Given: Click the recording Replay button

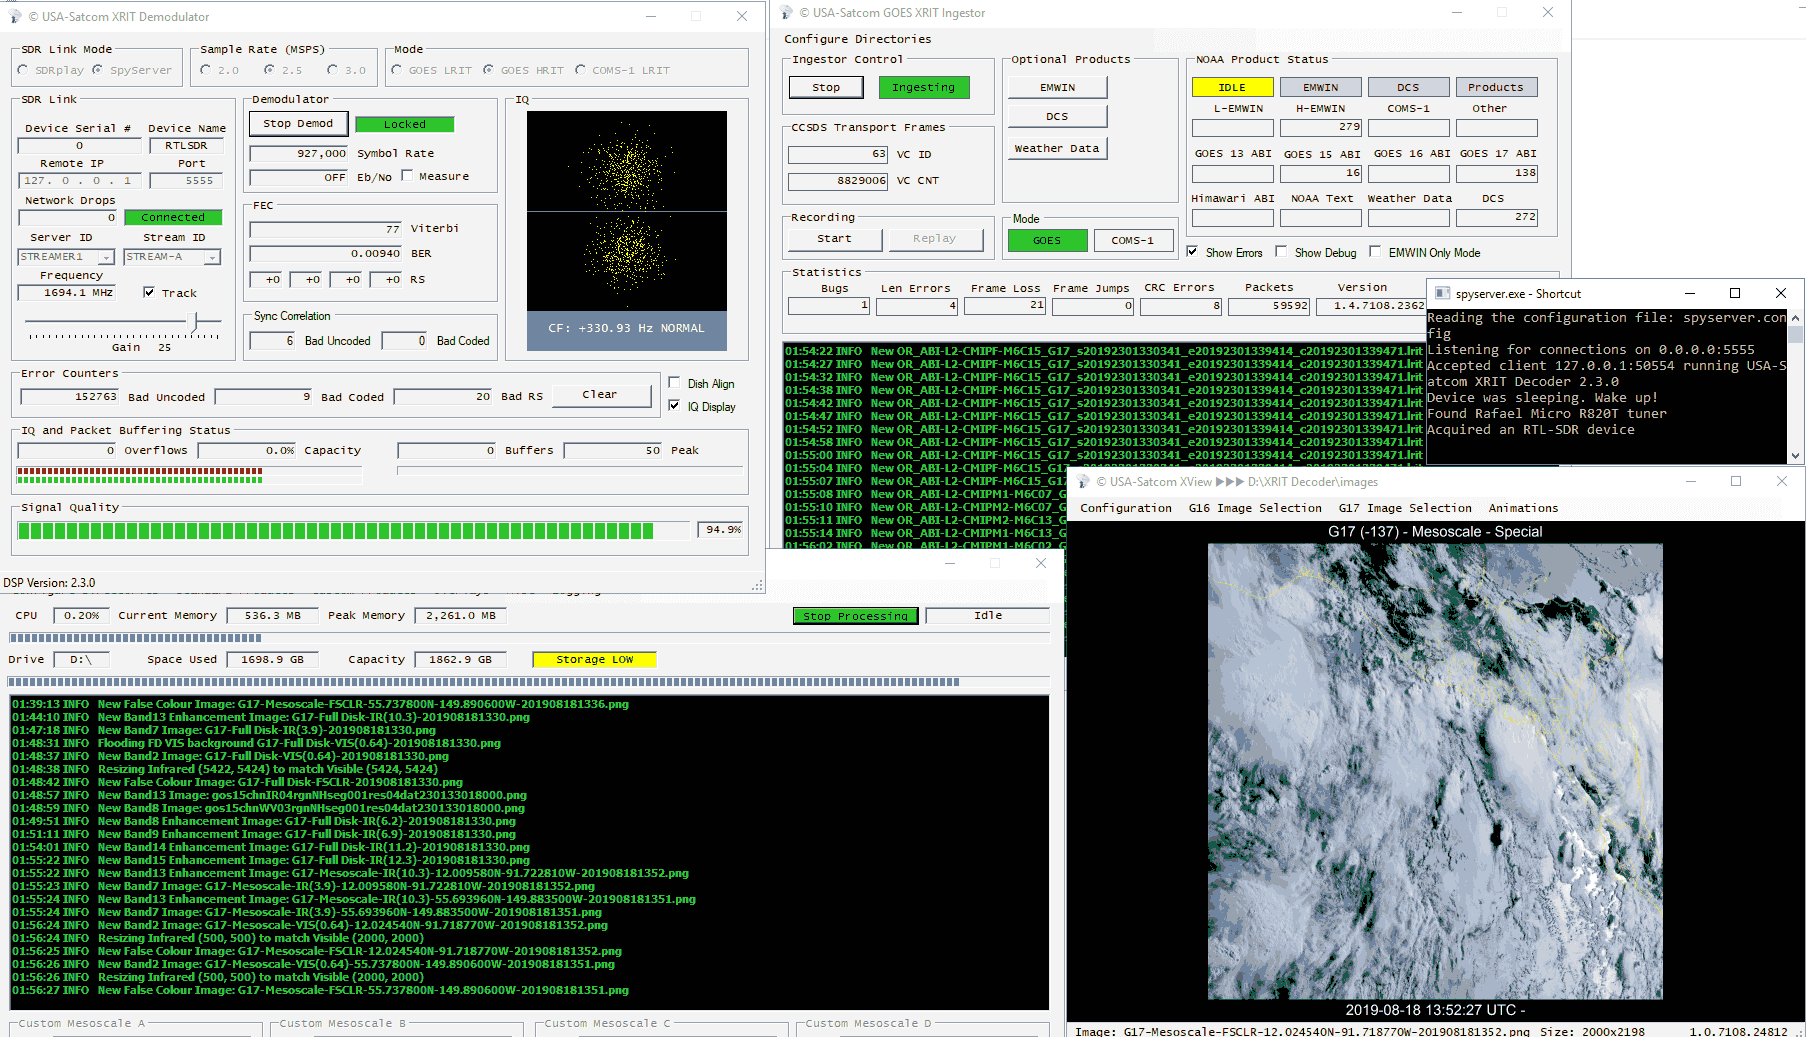Looking at the screenshot, I should (x=935, y=238).
